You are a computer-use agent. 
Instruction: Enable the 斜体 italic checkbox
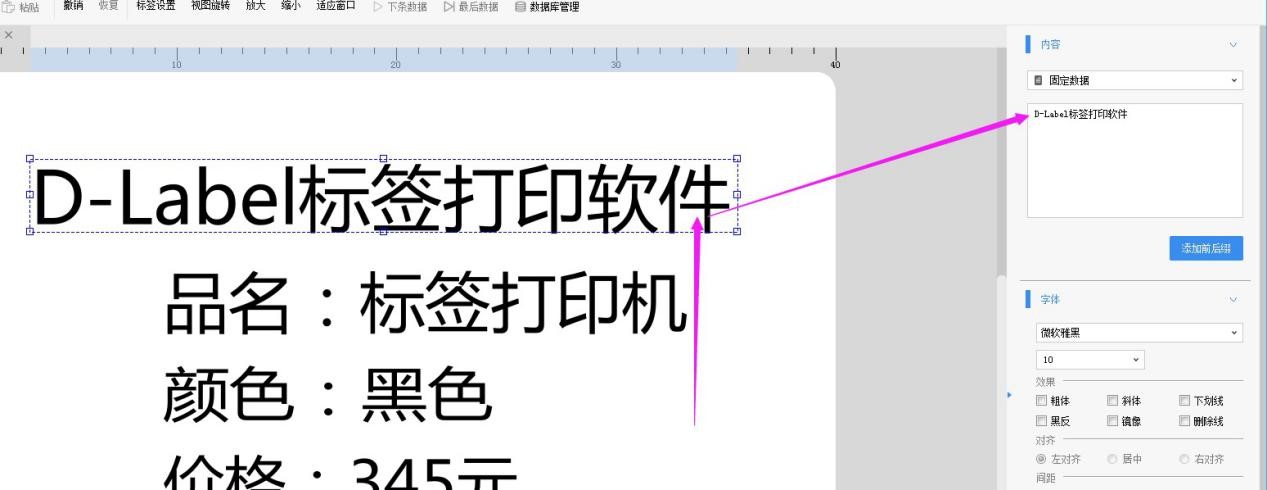[1112, 401]
